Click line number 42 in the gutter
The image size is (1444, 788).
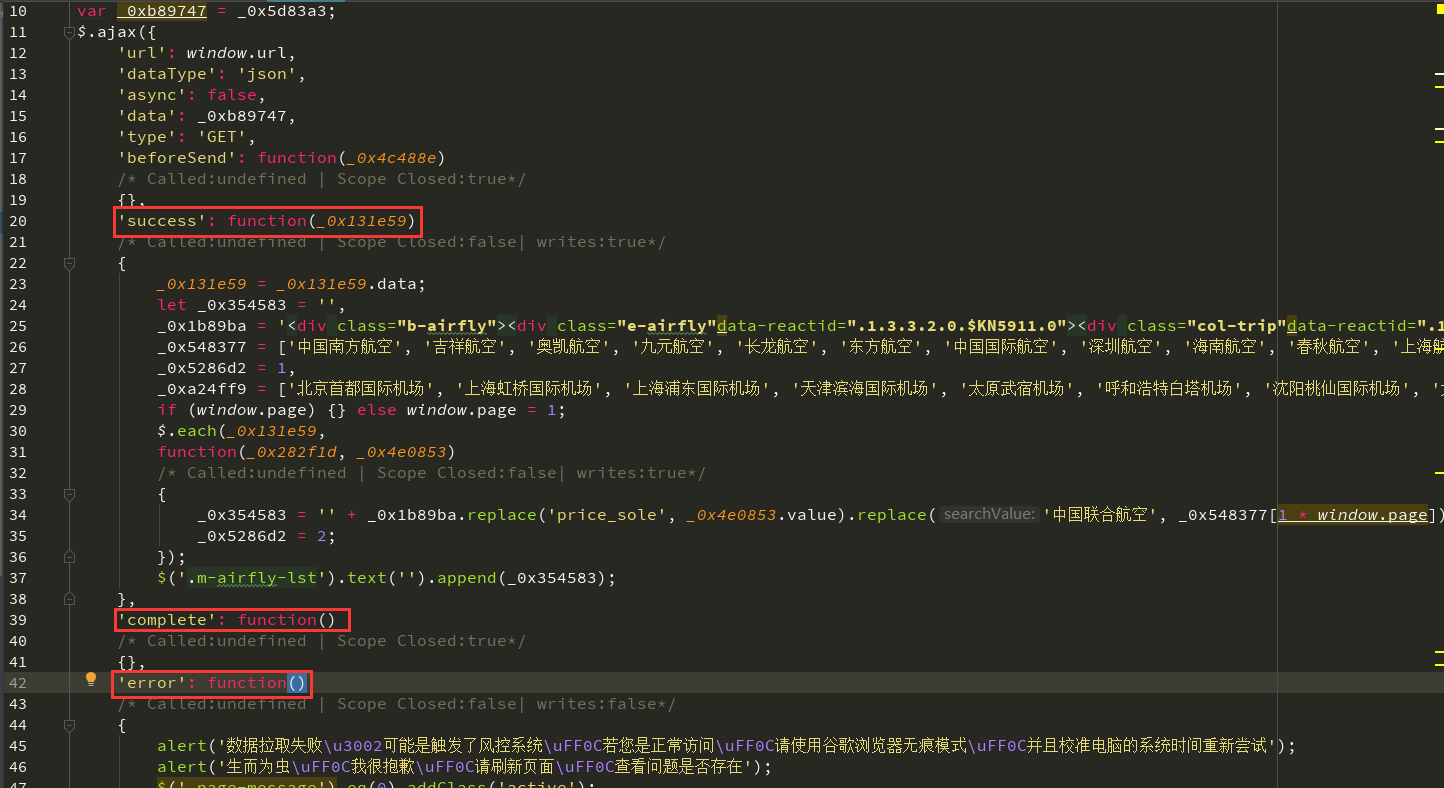tap(18, 683)
